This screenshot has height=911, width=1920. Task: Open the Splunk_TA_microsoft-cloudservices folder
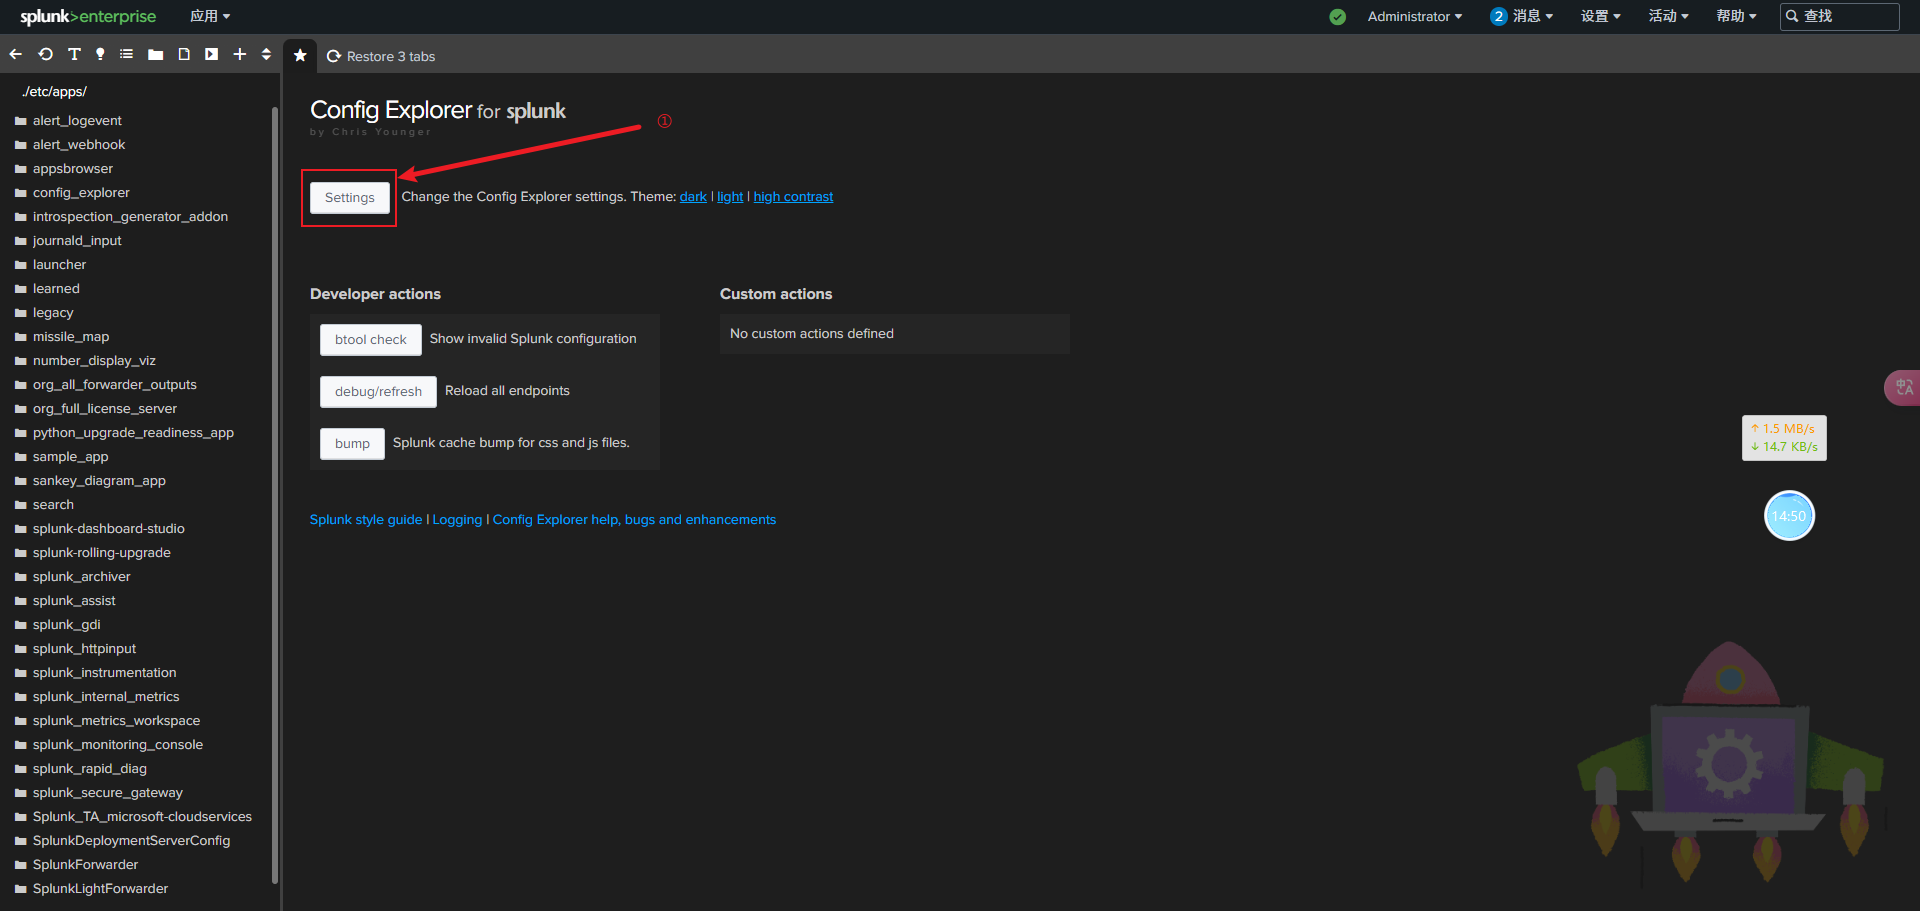point(142,817)
